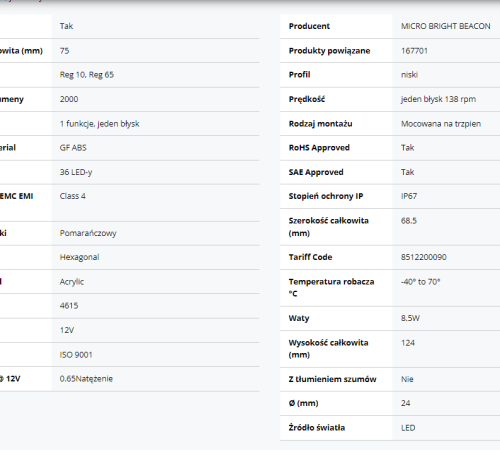This screenshot has width=500, height=450.
Task: Select the Reg 10, Reg 65 value
Action: (x=87, y=75)
